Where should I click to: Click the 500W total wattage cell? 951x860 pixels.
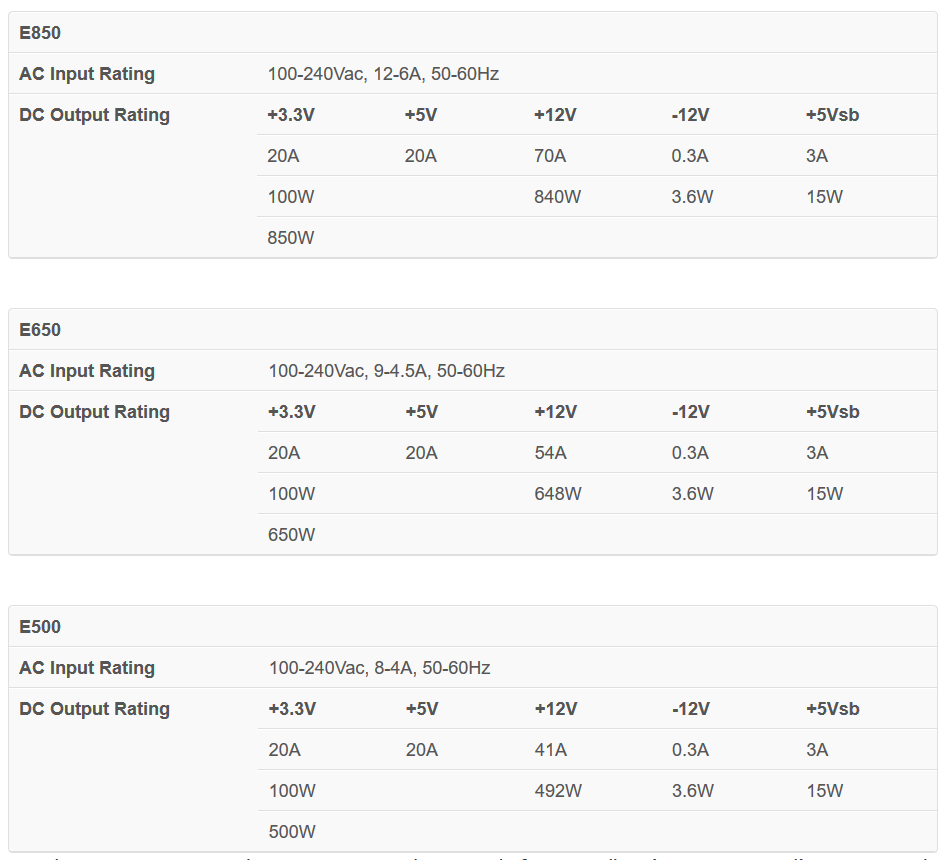click(292, 832)
